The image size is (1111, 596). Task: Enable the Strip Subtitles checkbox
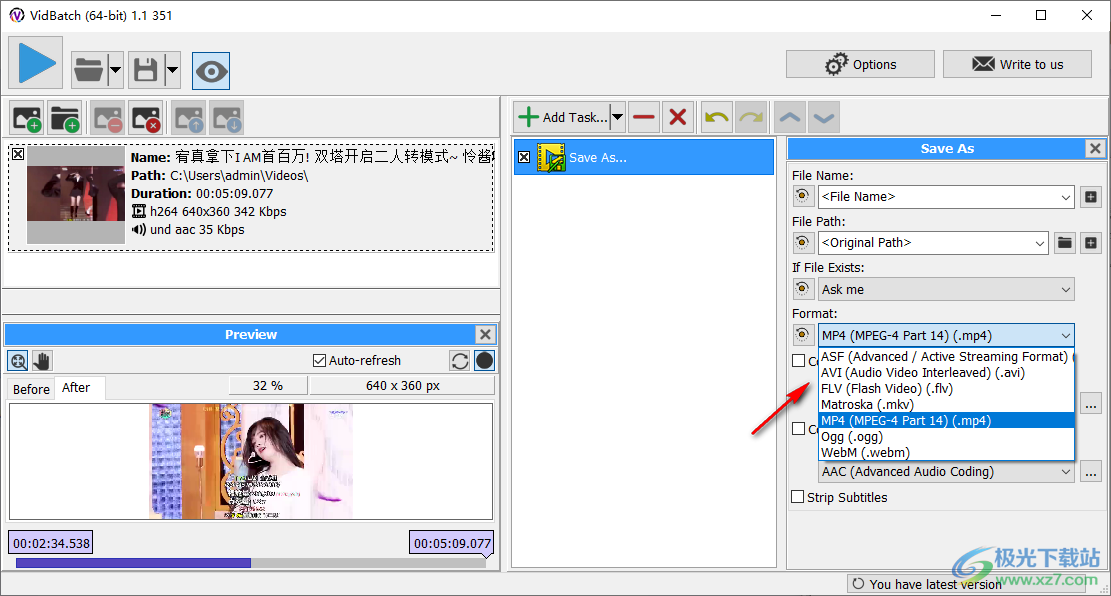pyautogui.click(x=798, y=497)
